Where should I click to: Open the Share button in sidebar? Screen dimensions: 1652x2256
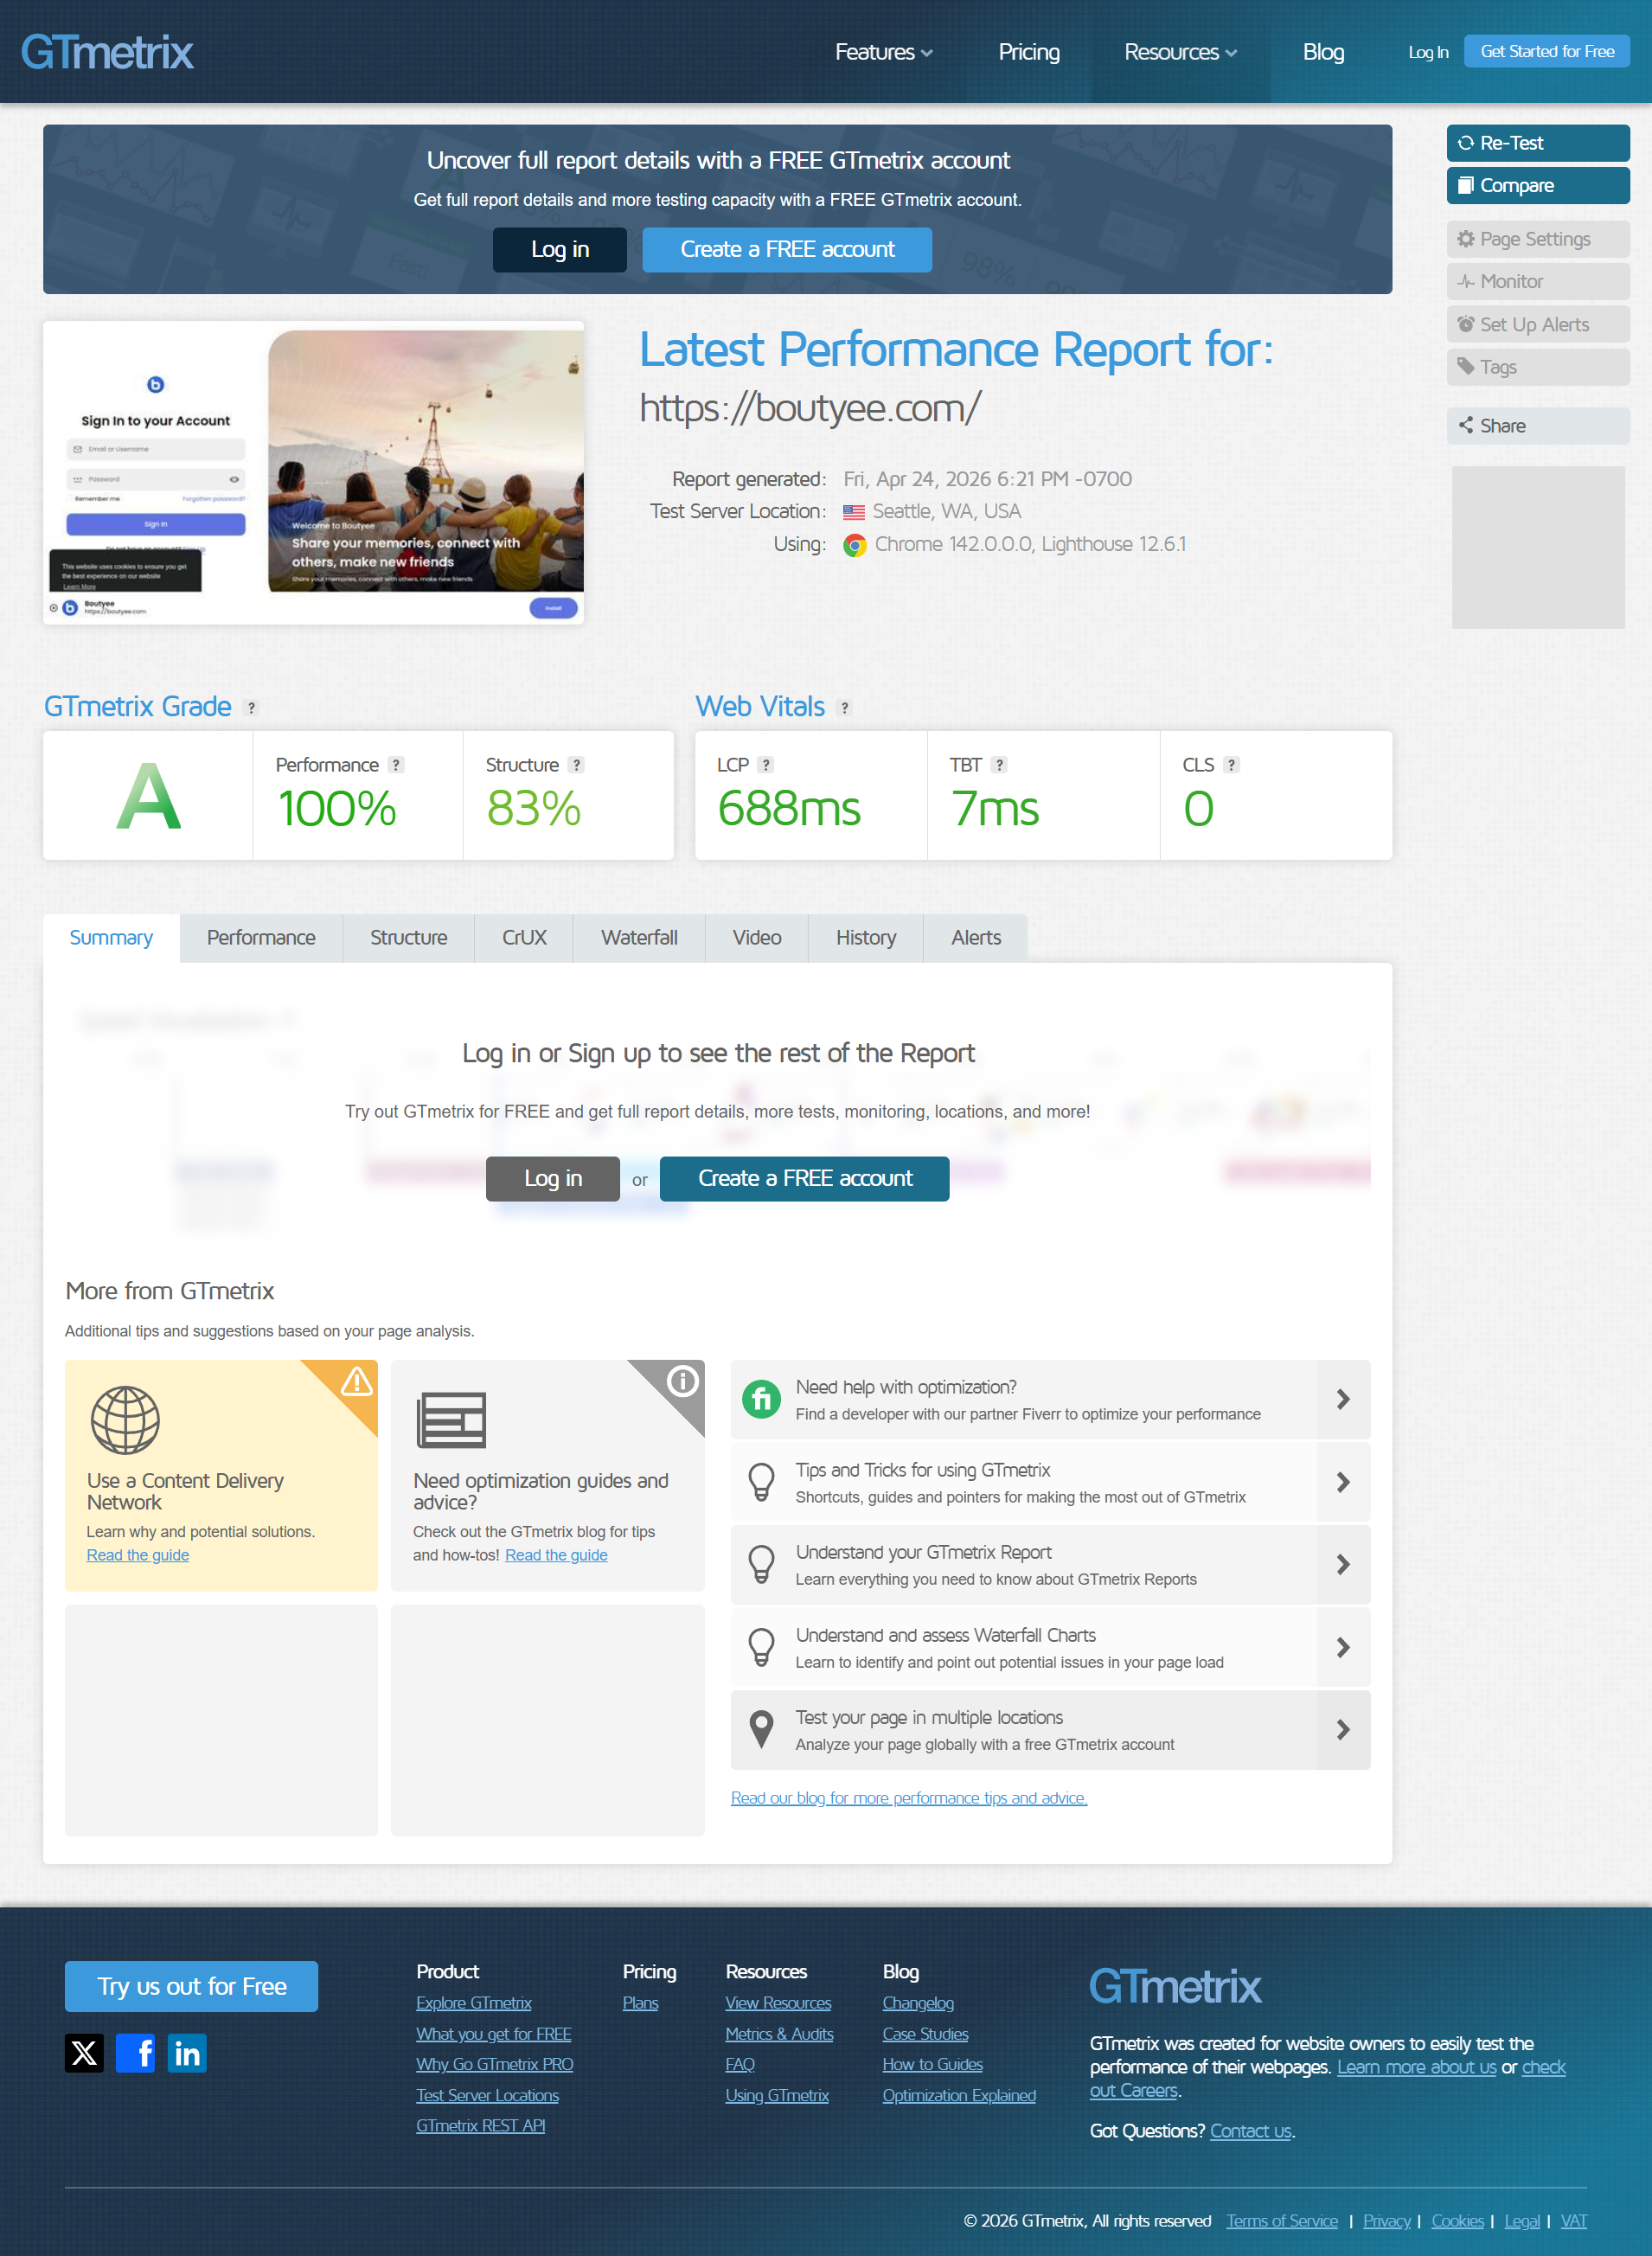pyautogui.click(x=1537, y=426)
